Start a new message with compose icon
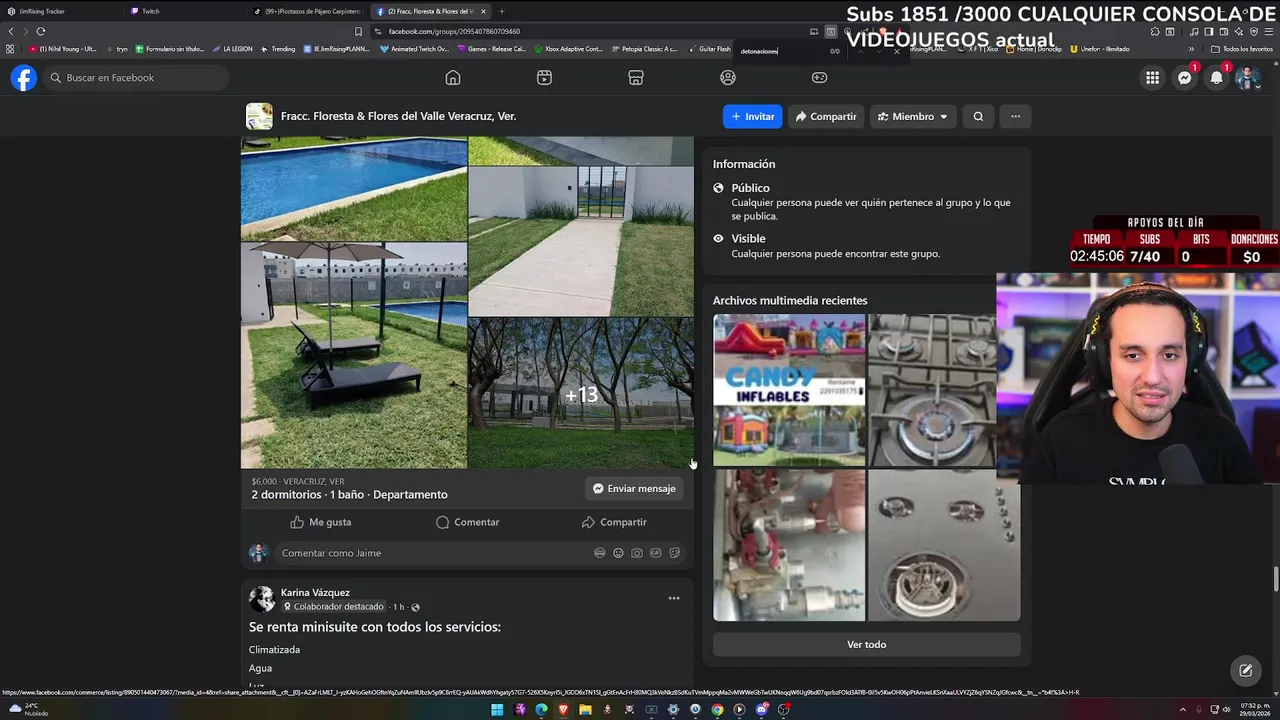The image size is (1280, 720). point(1246,671)
